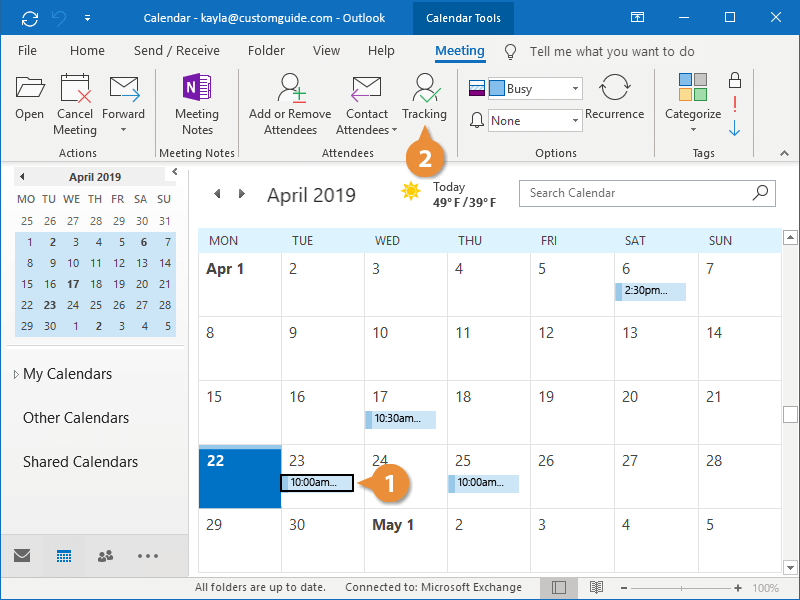The width and height of the screenshot is (800, 600).
Task: Toggle Low Importance down arrow
Action: [735, 128]
